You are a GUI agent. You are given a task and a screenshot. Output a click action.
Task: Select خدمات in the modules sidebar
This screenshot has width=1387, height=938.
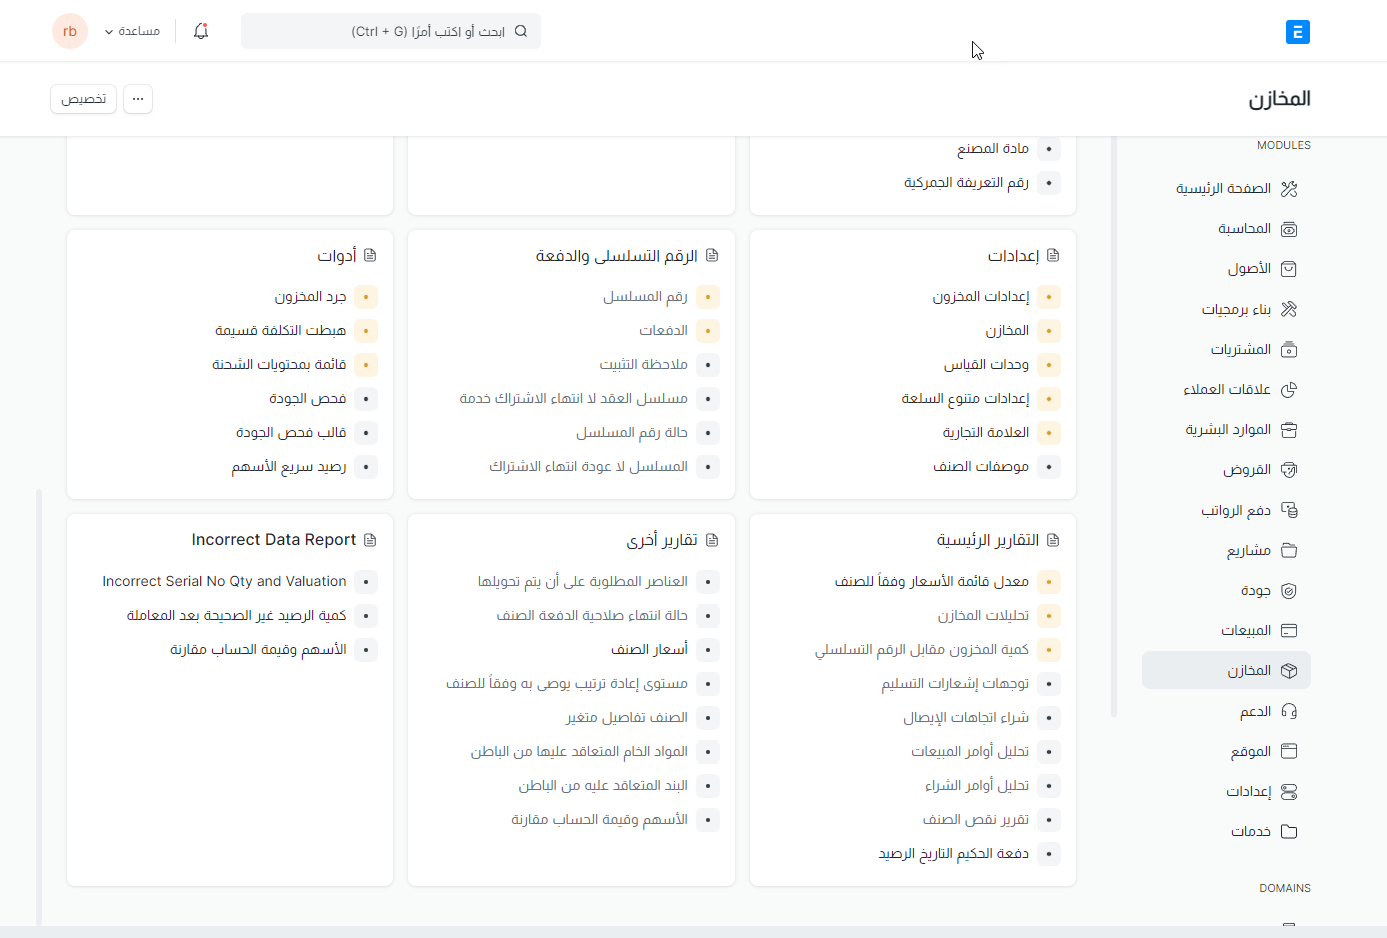point(1226,831)
